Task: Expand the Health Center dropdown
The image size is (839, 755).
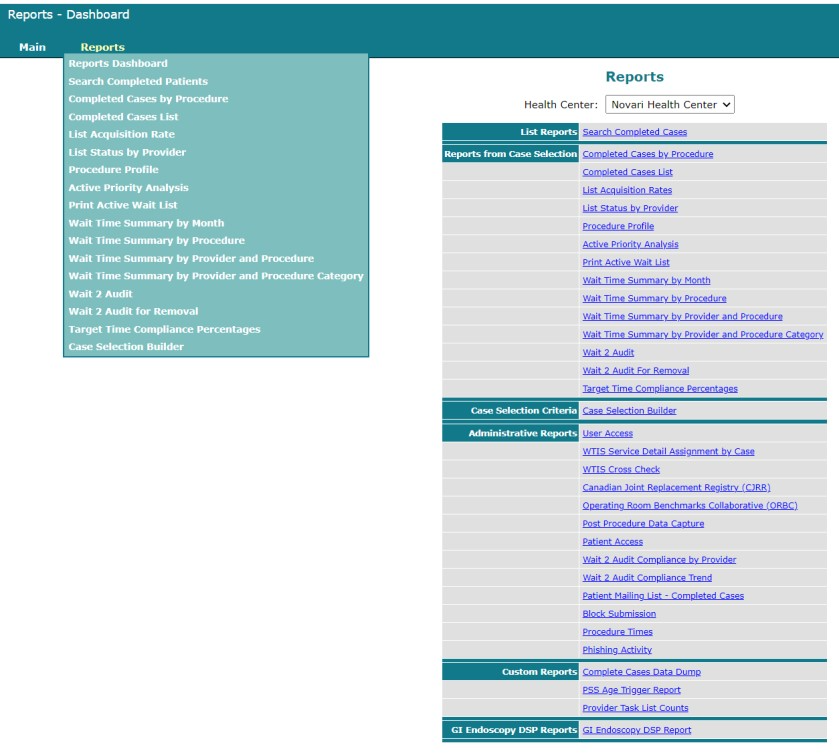Action: click(669, 104)
